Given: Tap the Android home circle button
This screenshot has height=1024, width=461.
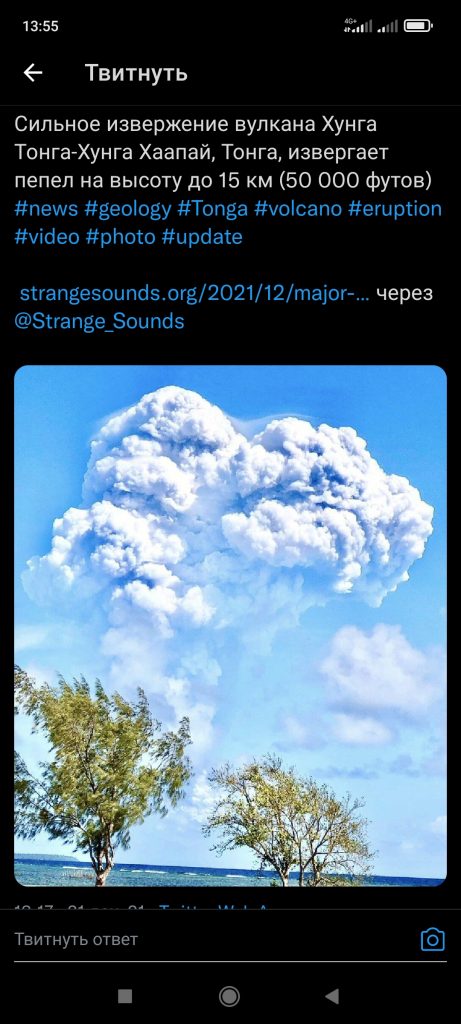Looking at the screenshot, I should (x=229, y=996).
